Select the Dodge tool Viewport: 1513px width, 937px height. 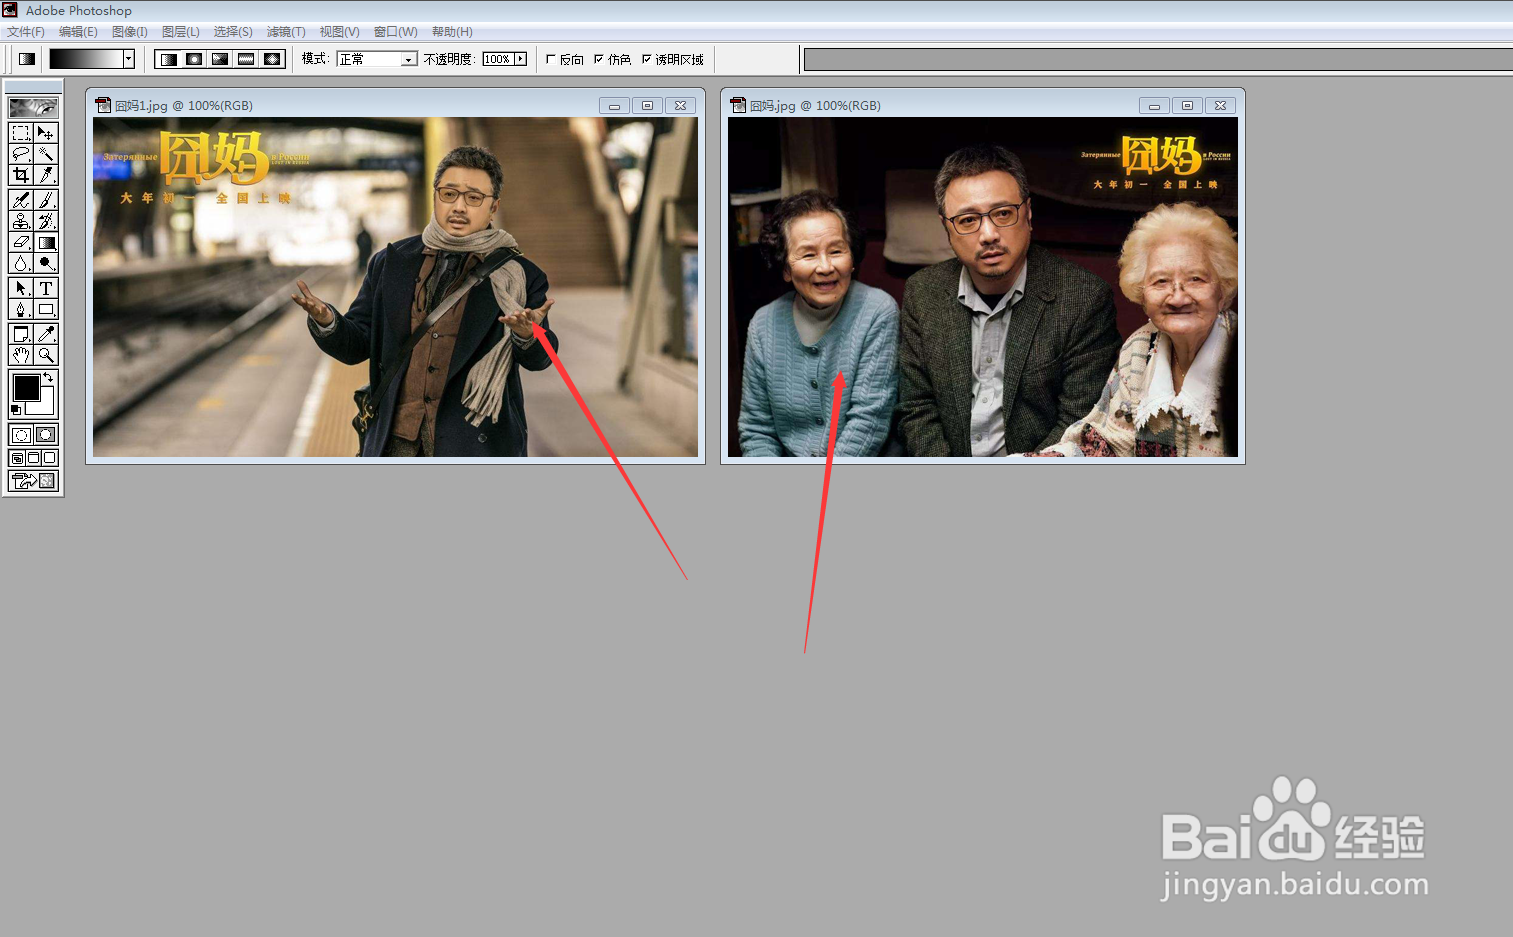(x=46, y=263)
